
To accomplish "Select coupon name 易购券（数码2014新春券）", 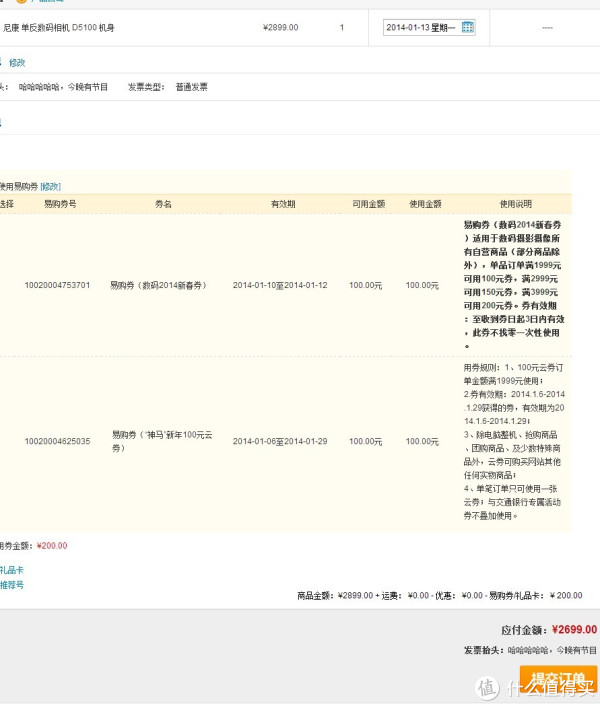I will 158,285.
